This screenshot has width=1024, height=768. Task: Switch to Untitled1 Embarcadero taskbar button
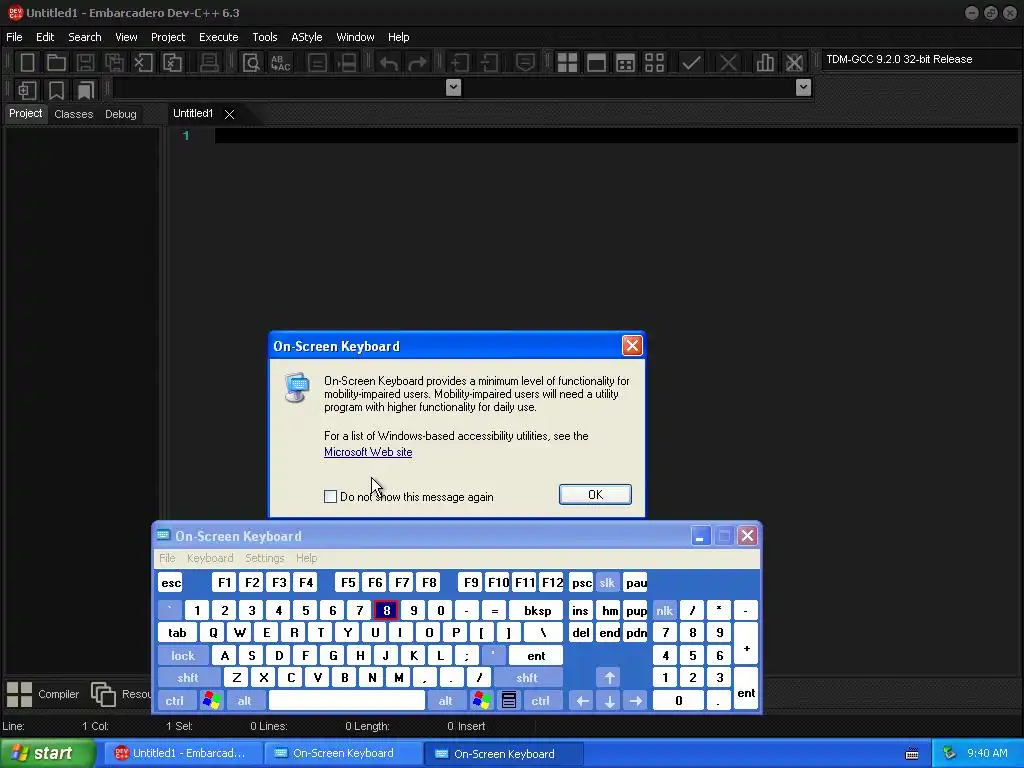(x=182, y=753)
